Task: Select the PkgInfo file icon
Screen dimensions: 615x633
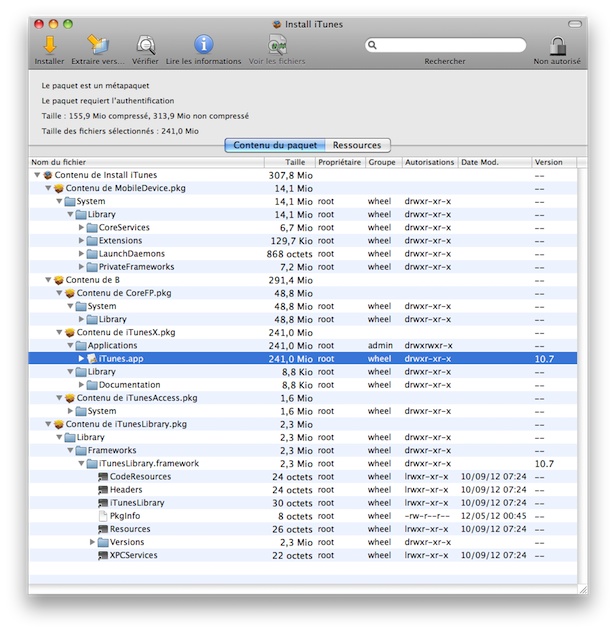Action: (x=103, y=516)
